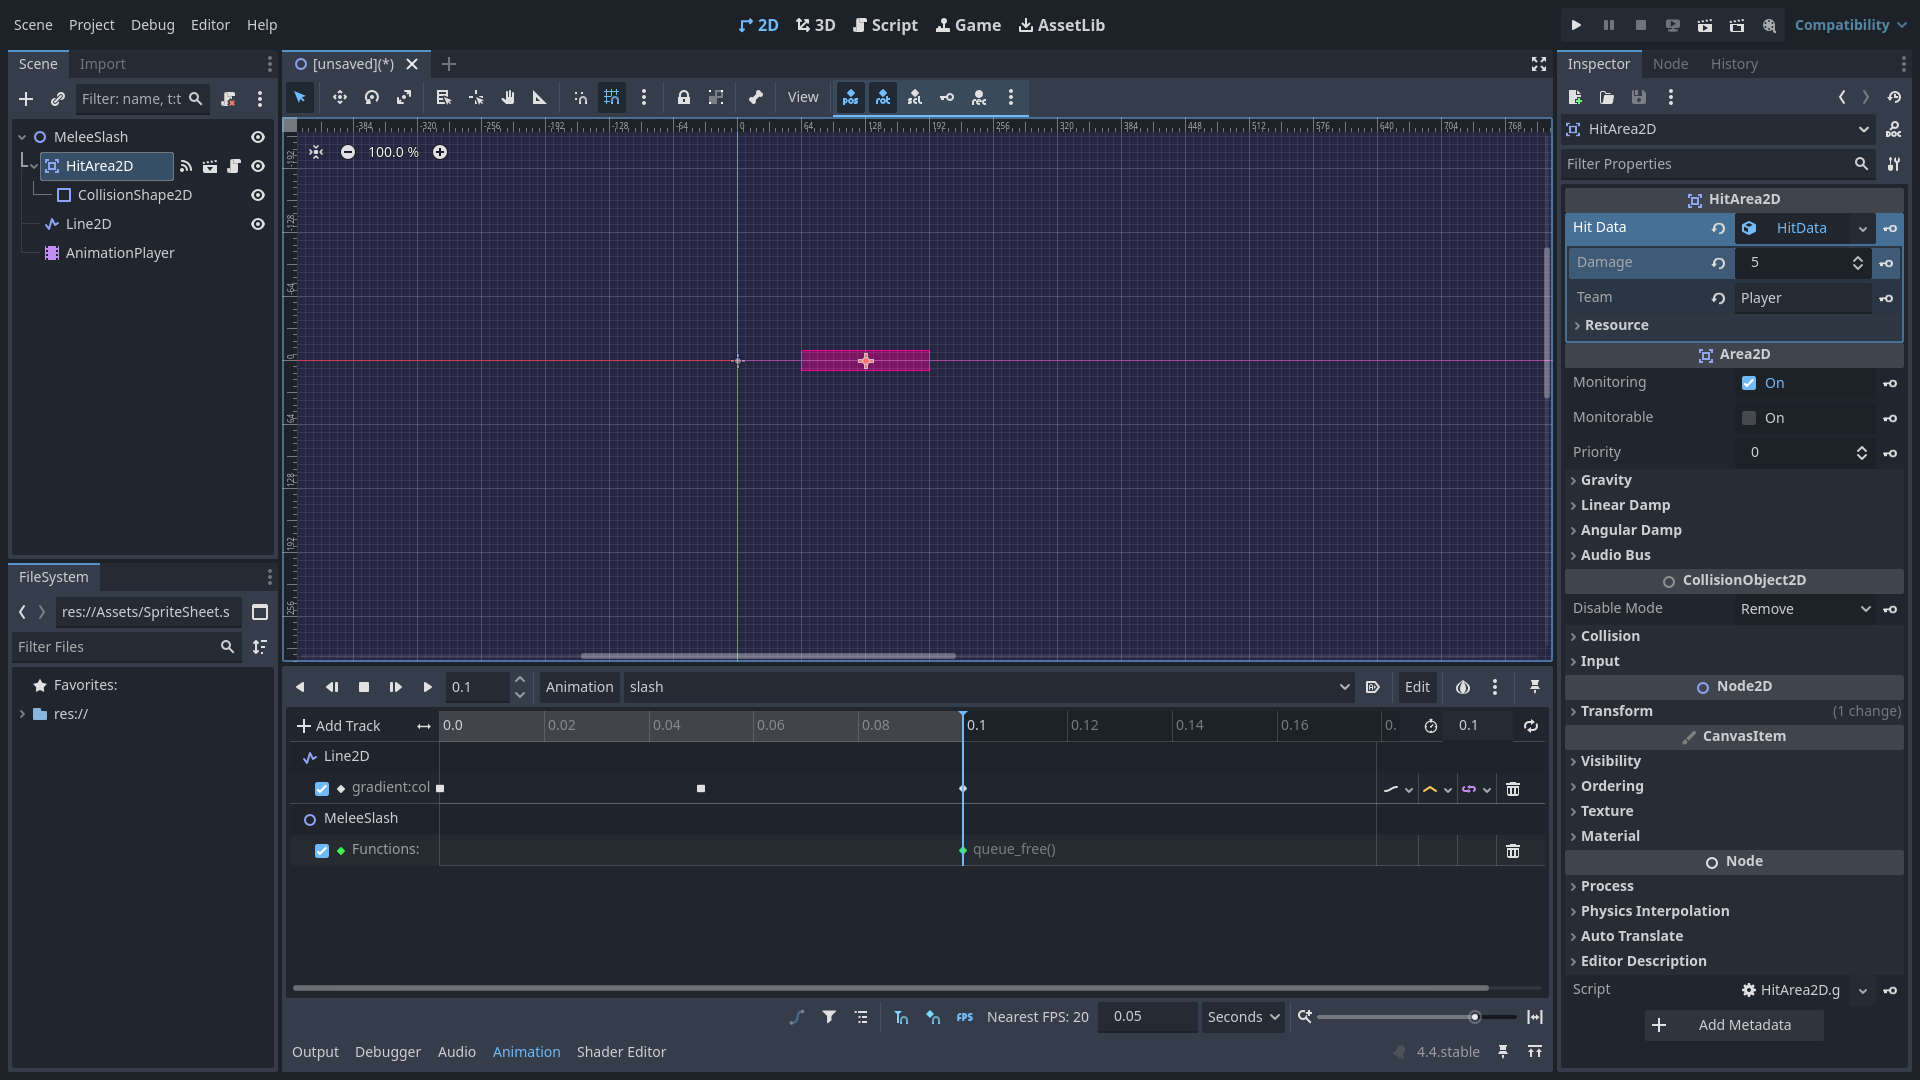Screen dimensions: 1920x1080
Task: Toggle grid snapping icon
Action: (x=612, y=97)
